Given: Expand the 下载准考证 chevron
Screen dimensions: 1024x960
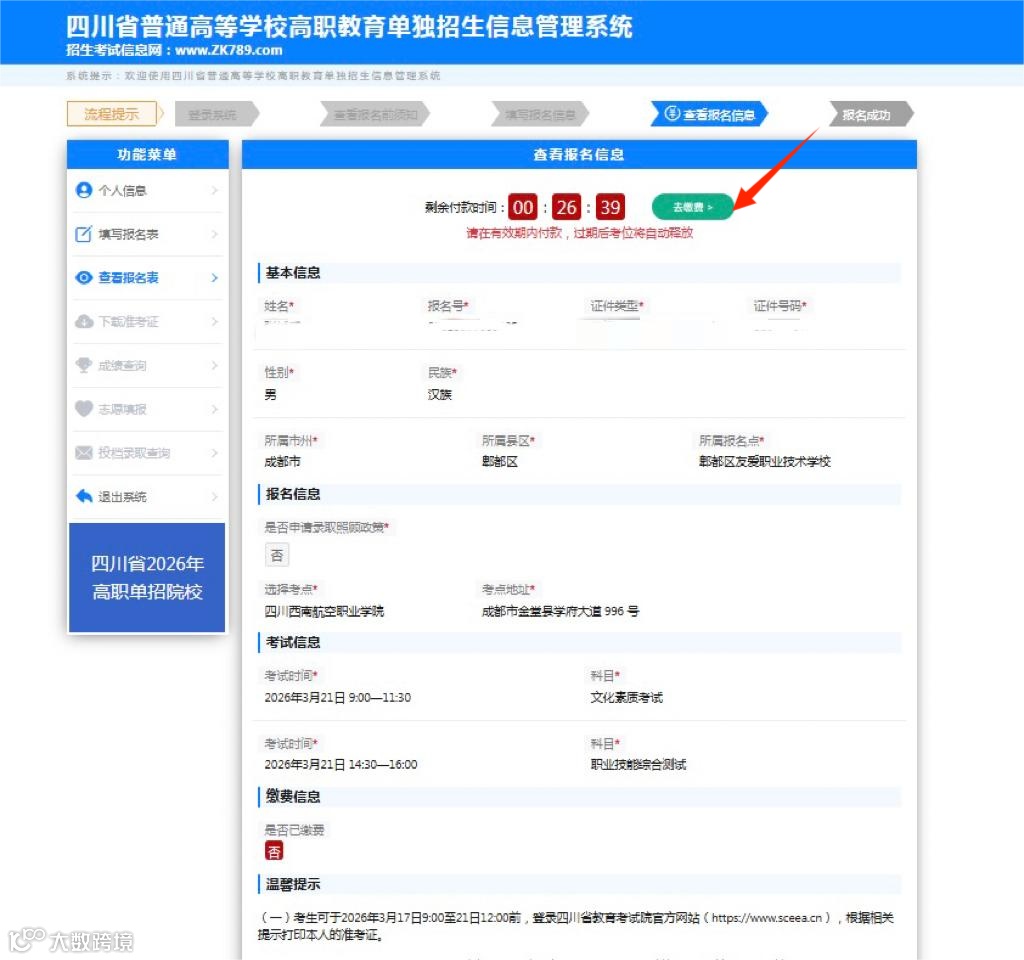Looking at the screenshot, I should (x=215, y=321).
